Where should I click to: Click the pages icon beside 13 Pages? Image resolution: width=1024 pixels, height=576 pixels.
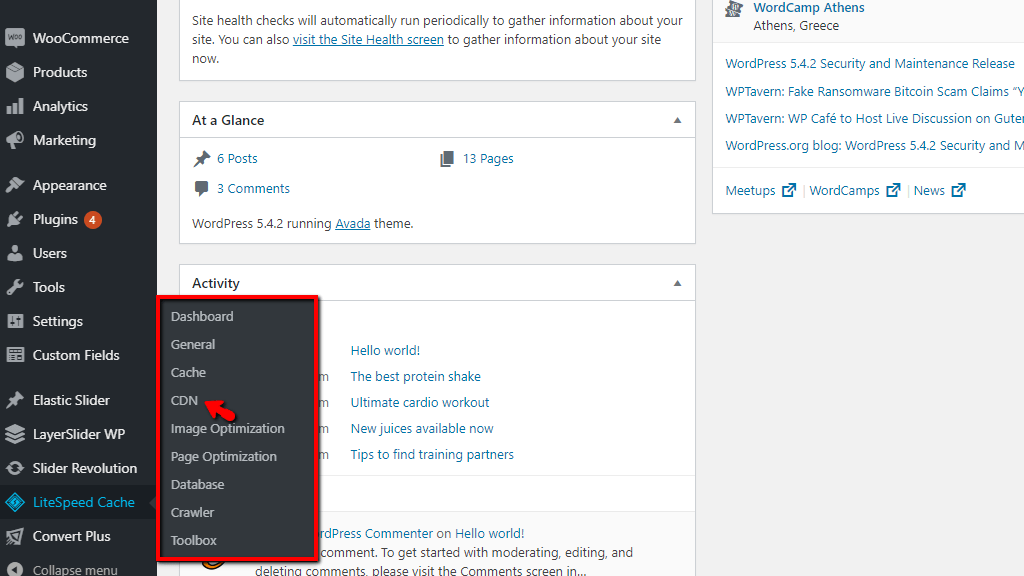447,159
